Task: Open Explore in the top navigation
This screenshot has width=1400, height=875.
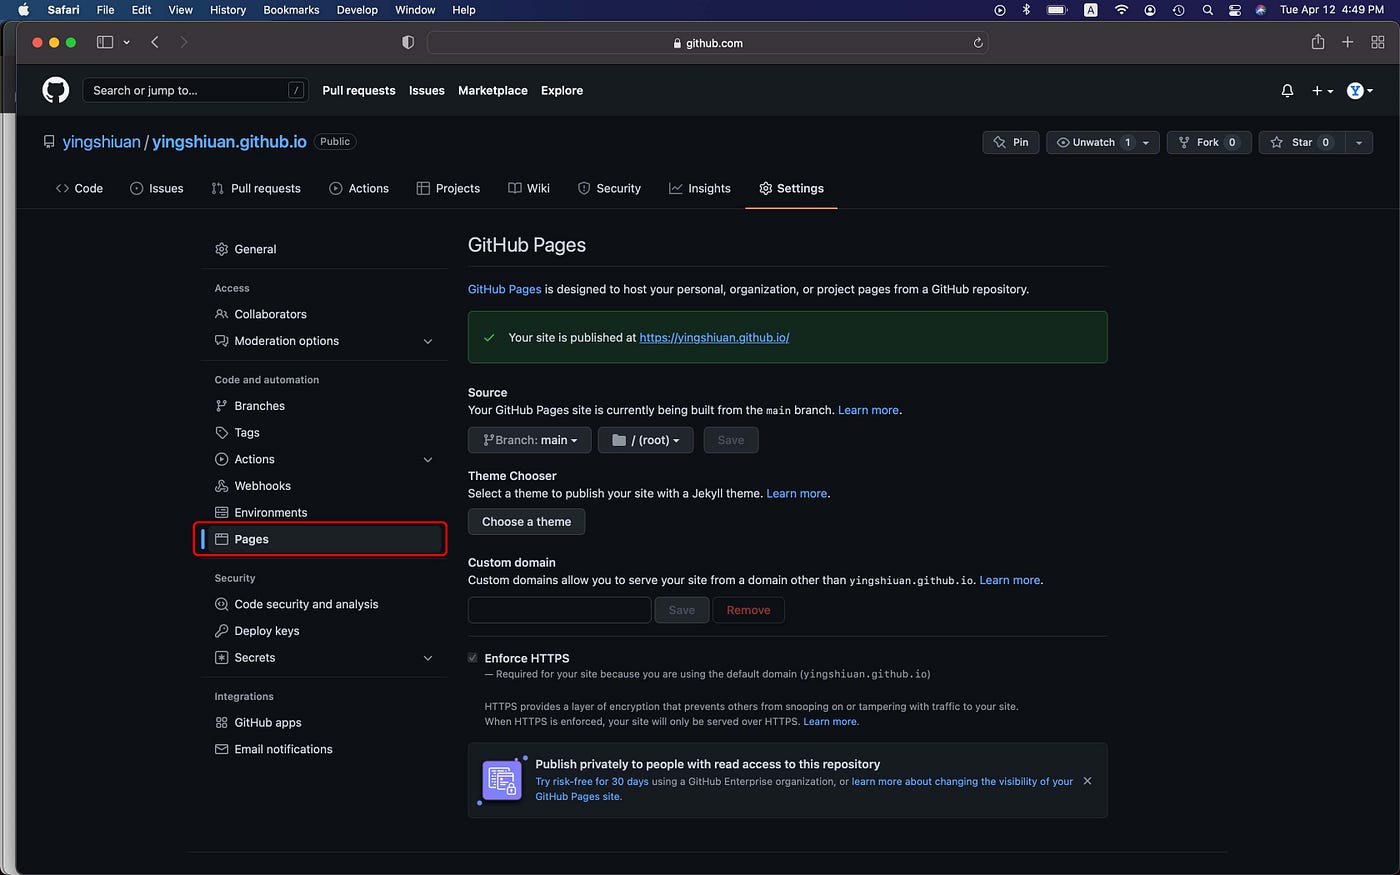Action: (562, 90)
